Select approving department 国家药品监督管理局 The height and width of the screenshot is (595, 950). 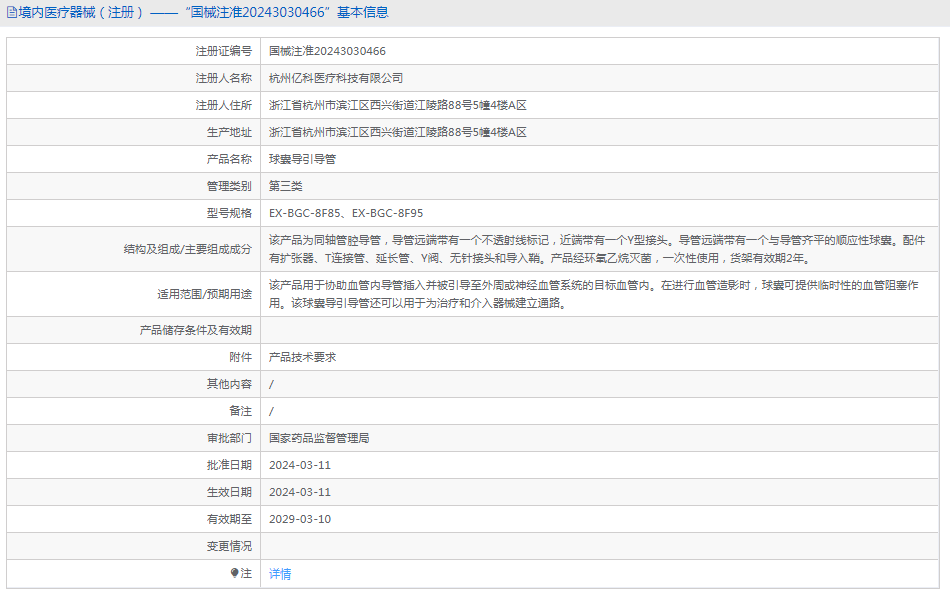319,438
